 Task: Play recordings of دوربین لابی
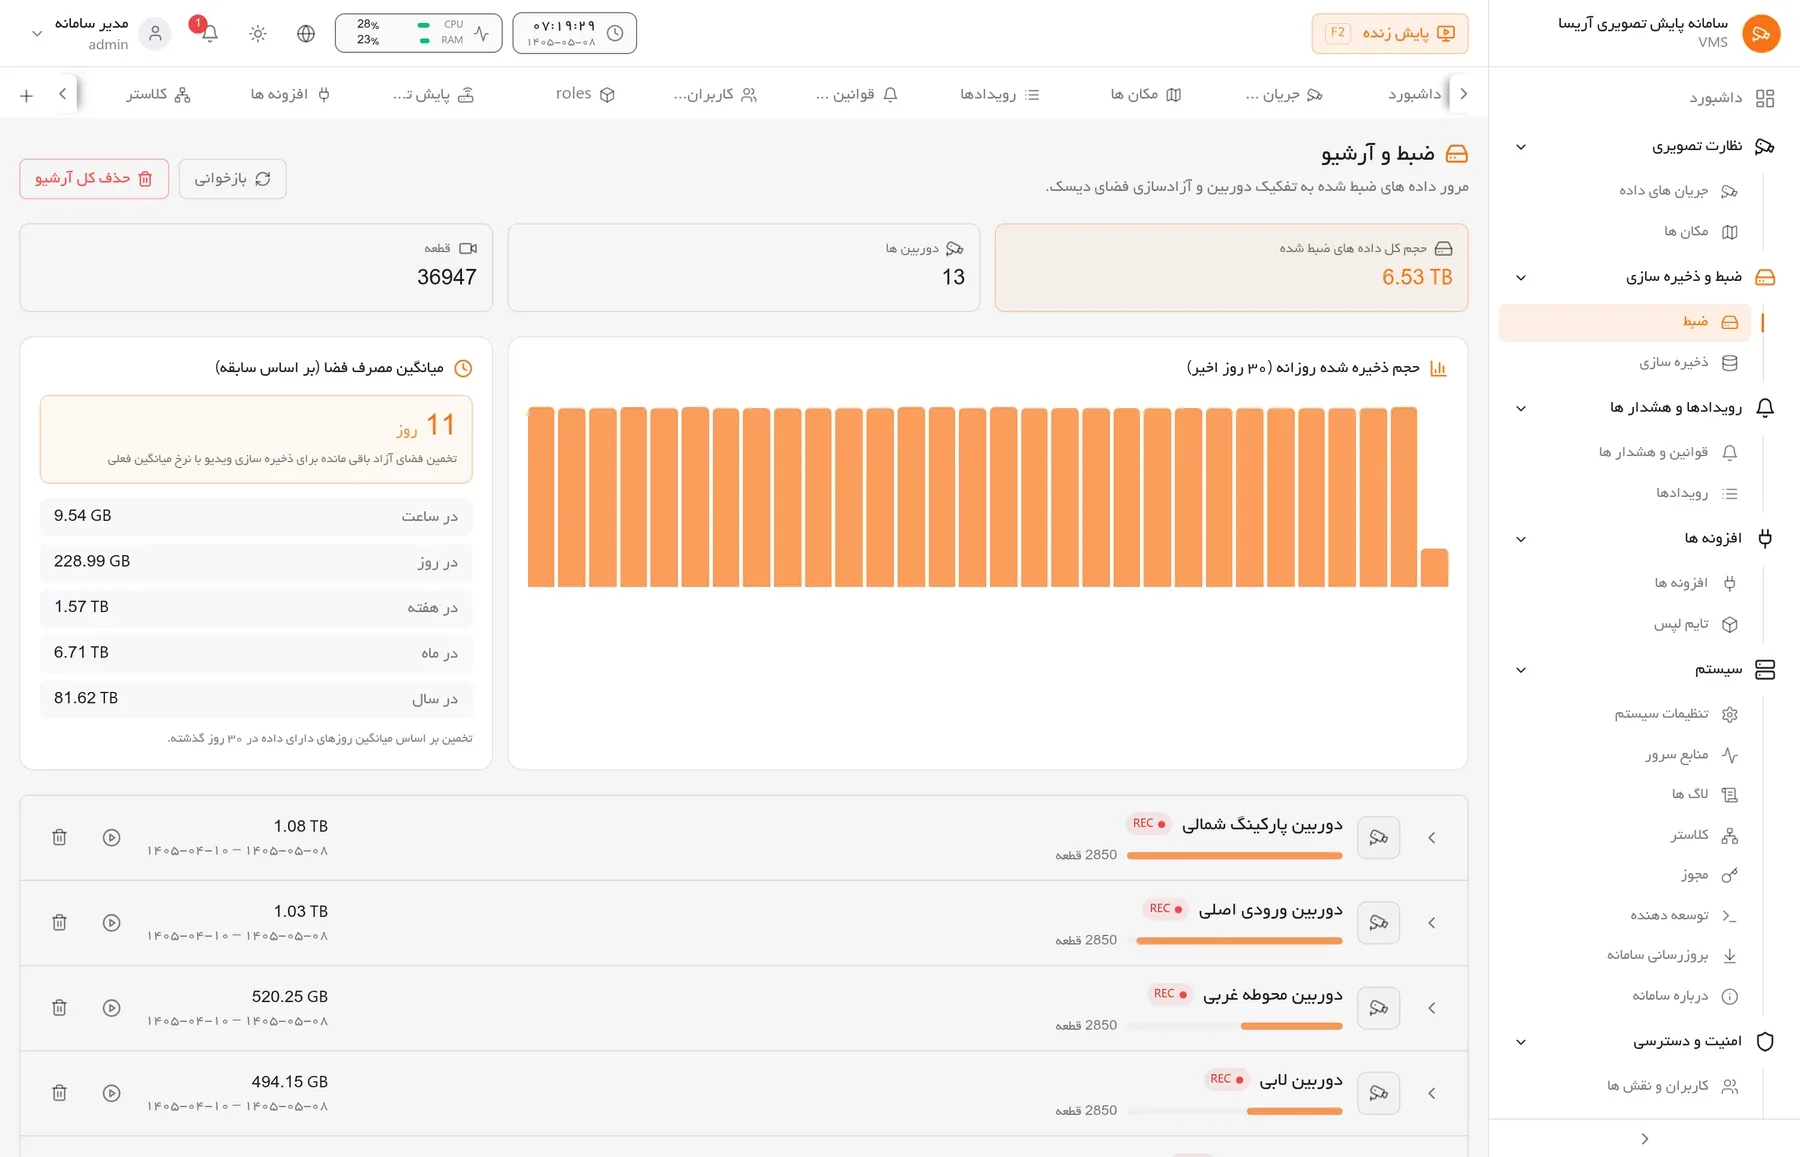point(112,1093)
